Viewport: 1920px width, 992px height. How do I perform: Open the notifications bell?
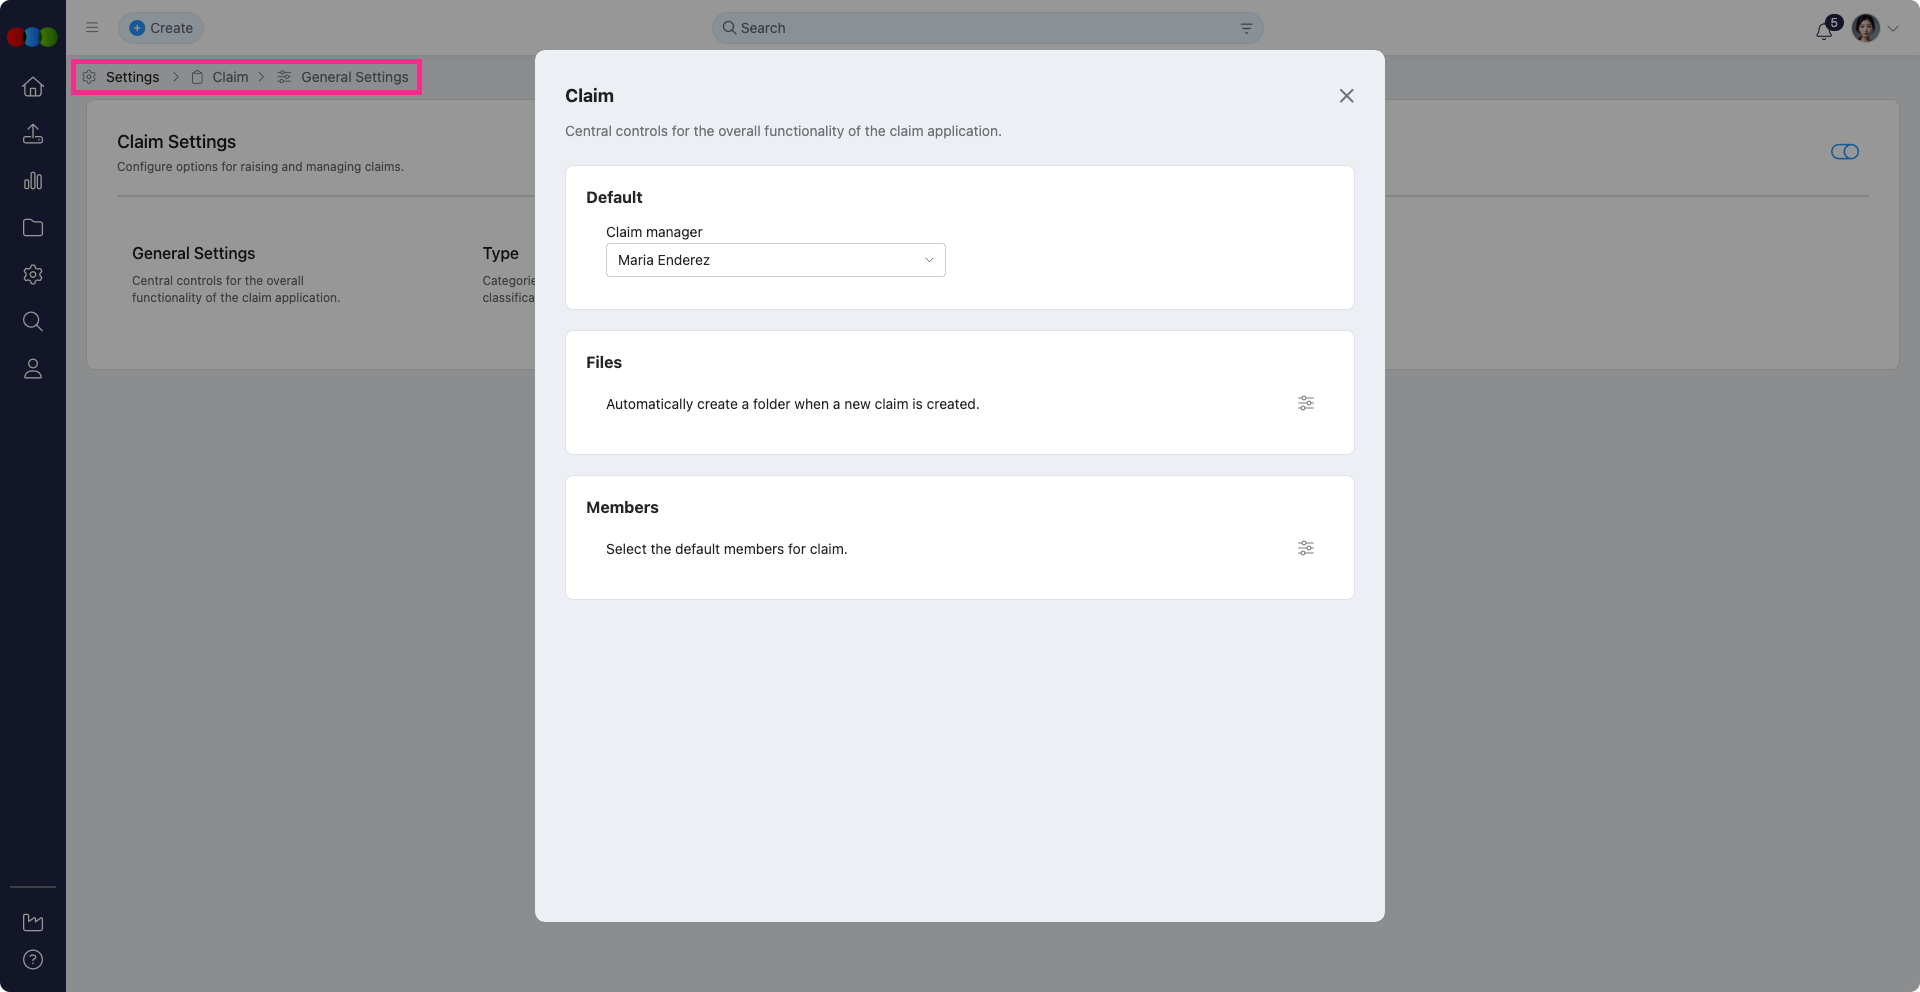pyautogui.click(x=1824, y=30)
